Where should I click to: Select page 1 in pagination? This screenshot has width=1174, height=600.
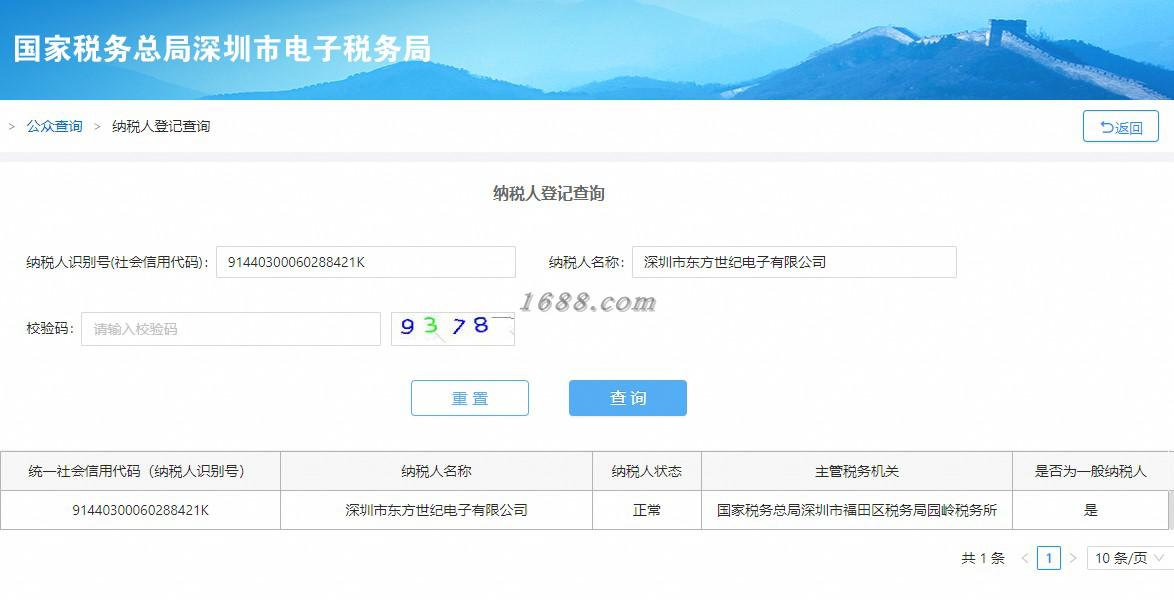click(x=1049, y=558)
